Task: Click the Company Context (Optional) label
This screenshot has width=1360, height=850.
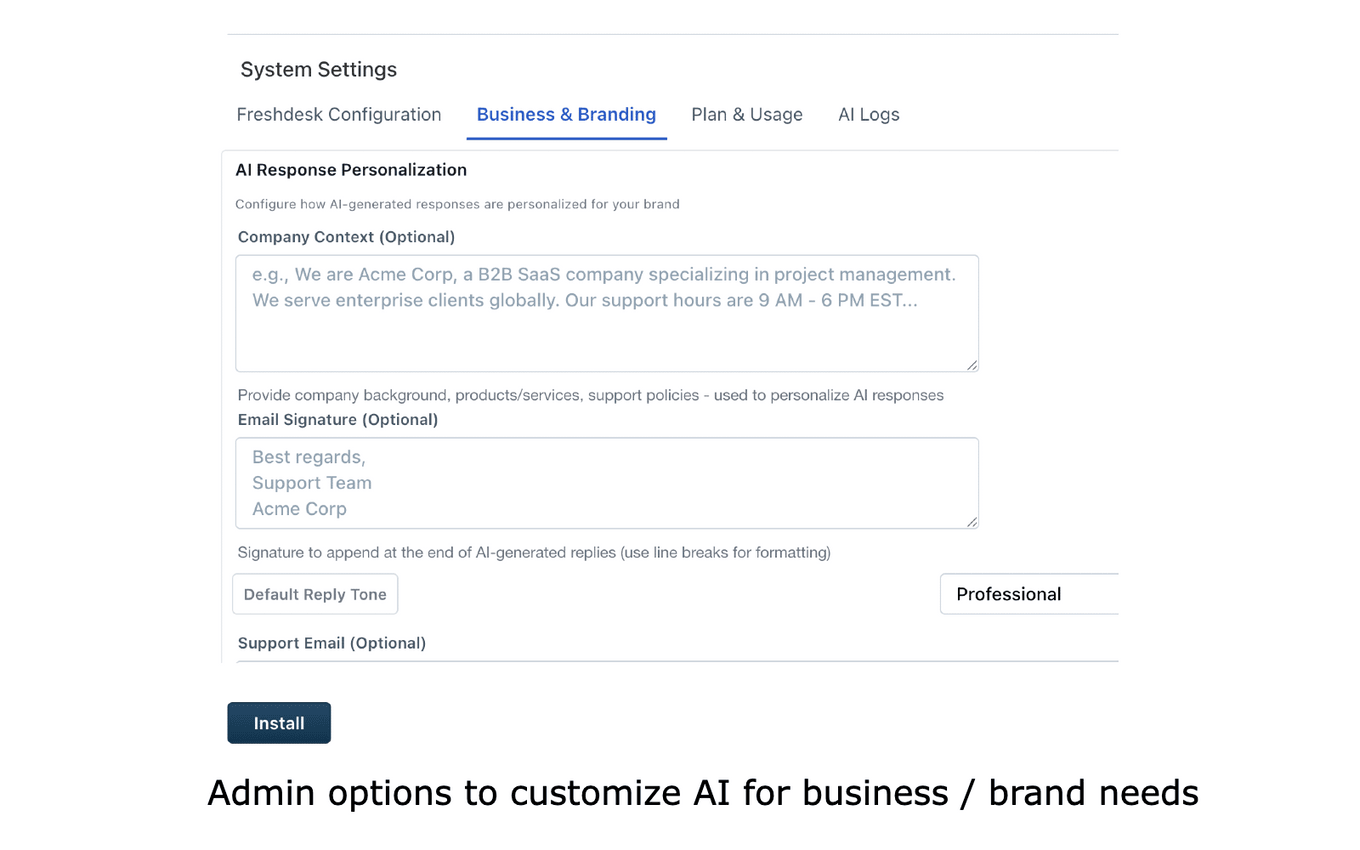Action: click(346, 237)
